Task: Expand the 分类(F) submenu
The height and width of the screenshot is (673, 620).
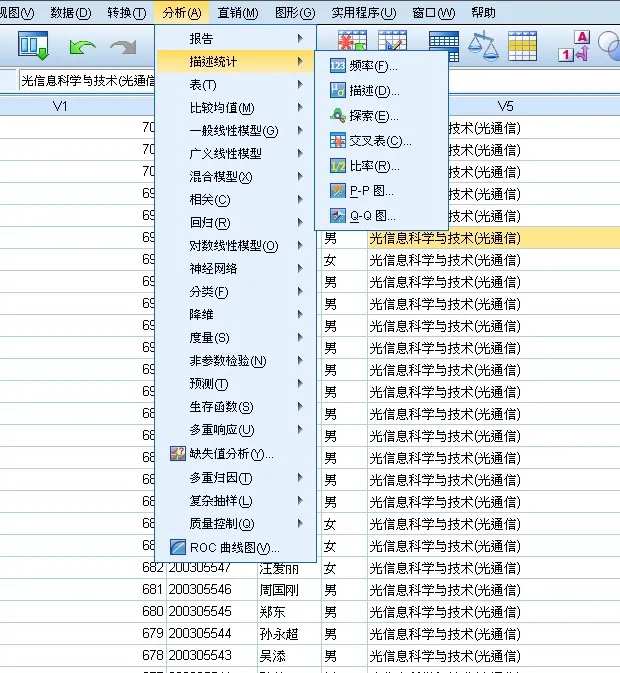Action: coord(236,292)
